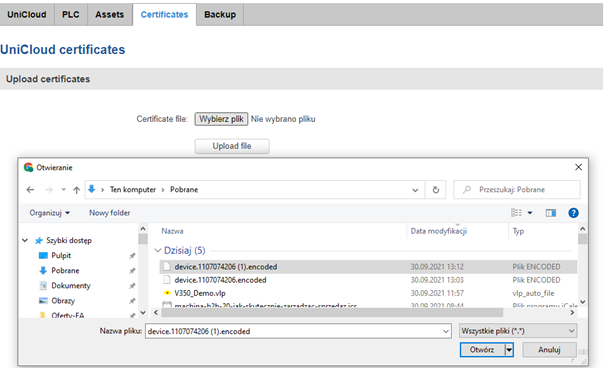Switch to the UniCloud tab
The height and width of the screenshot is (368, 605).
(x=27, y=15)
